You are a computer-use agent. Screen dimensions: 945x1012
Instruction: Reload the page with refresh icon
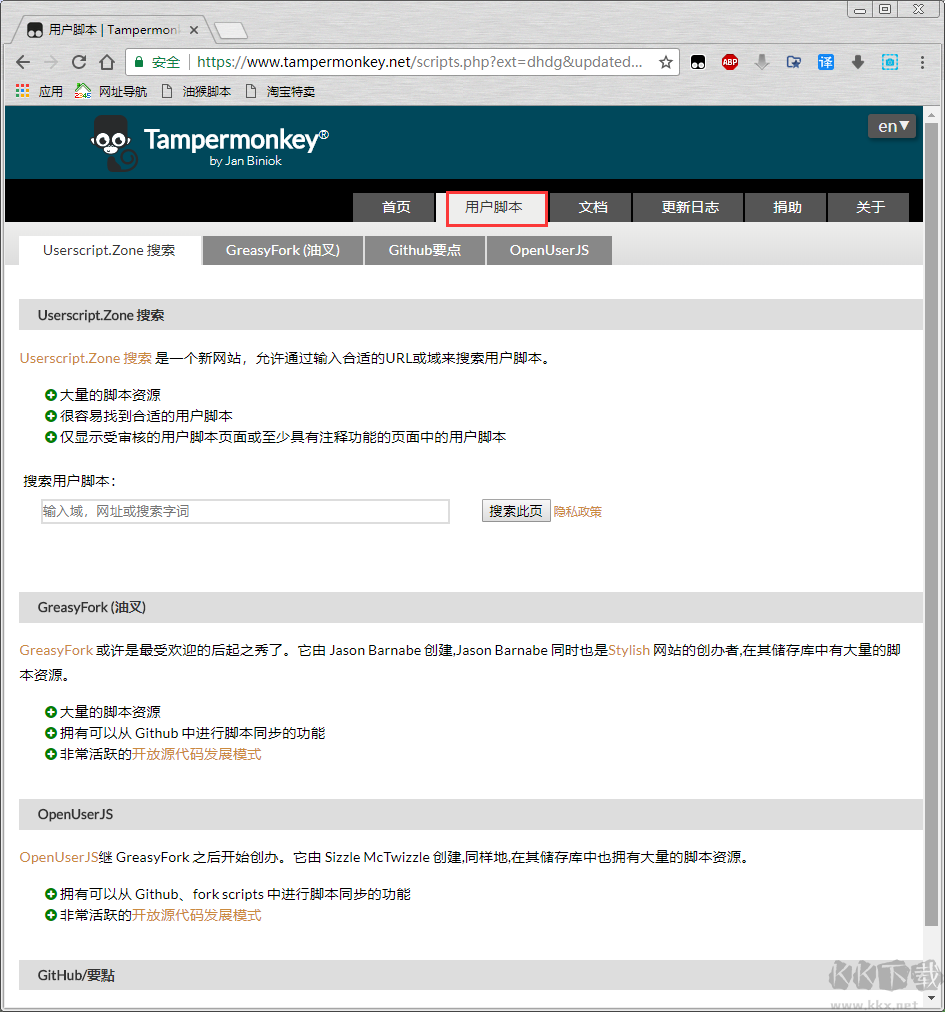[x=79, y=62]
